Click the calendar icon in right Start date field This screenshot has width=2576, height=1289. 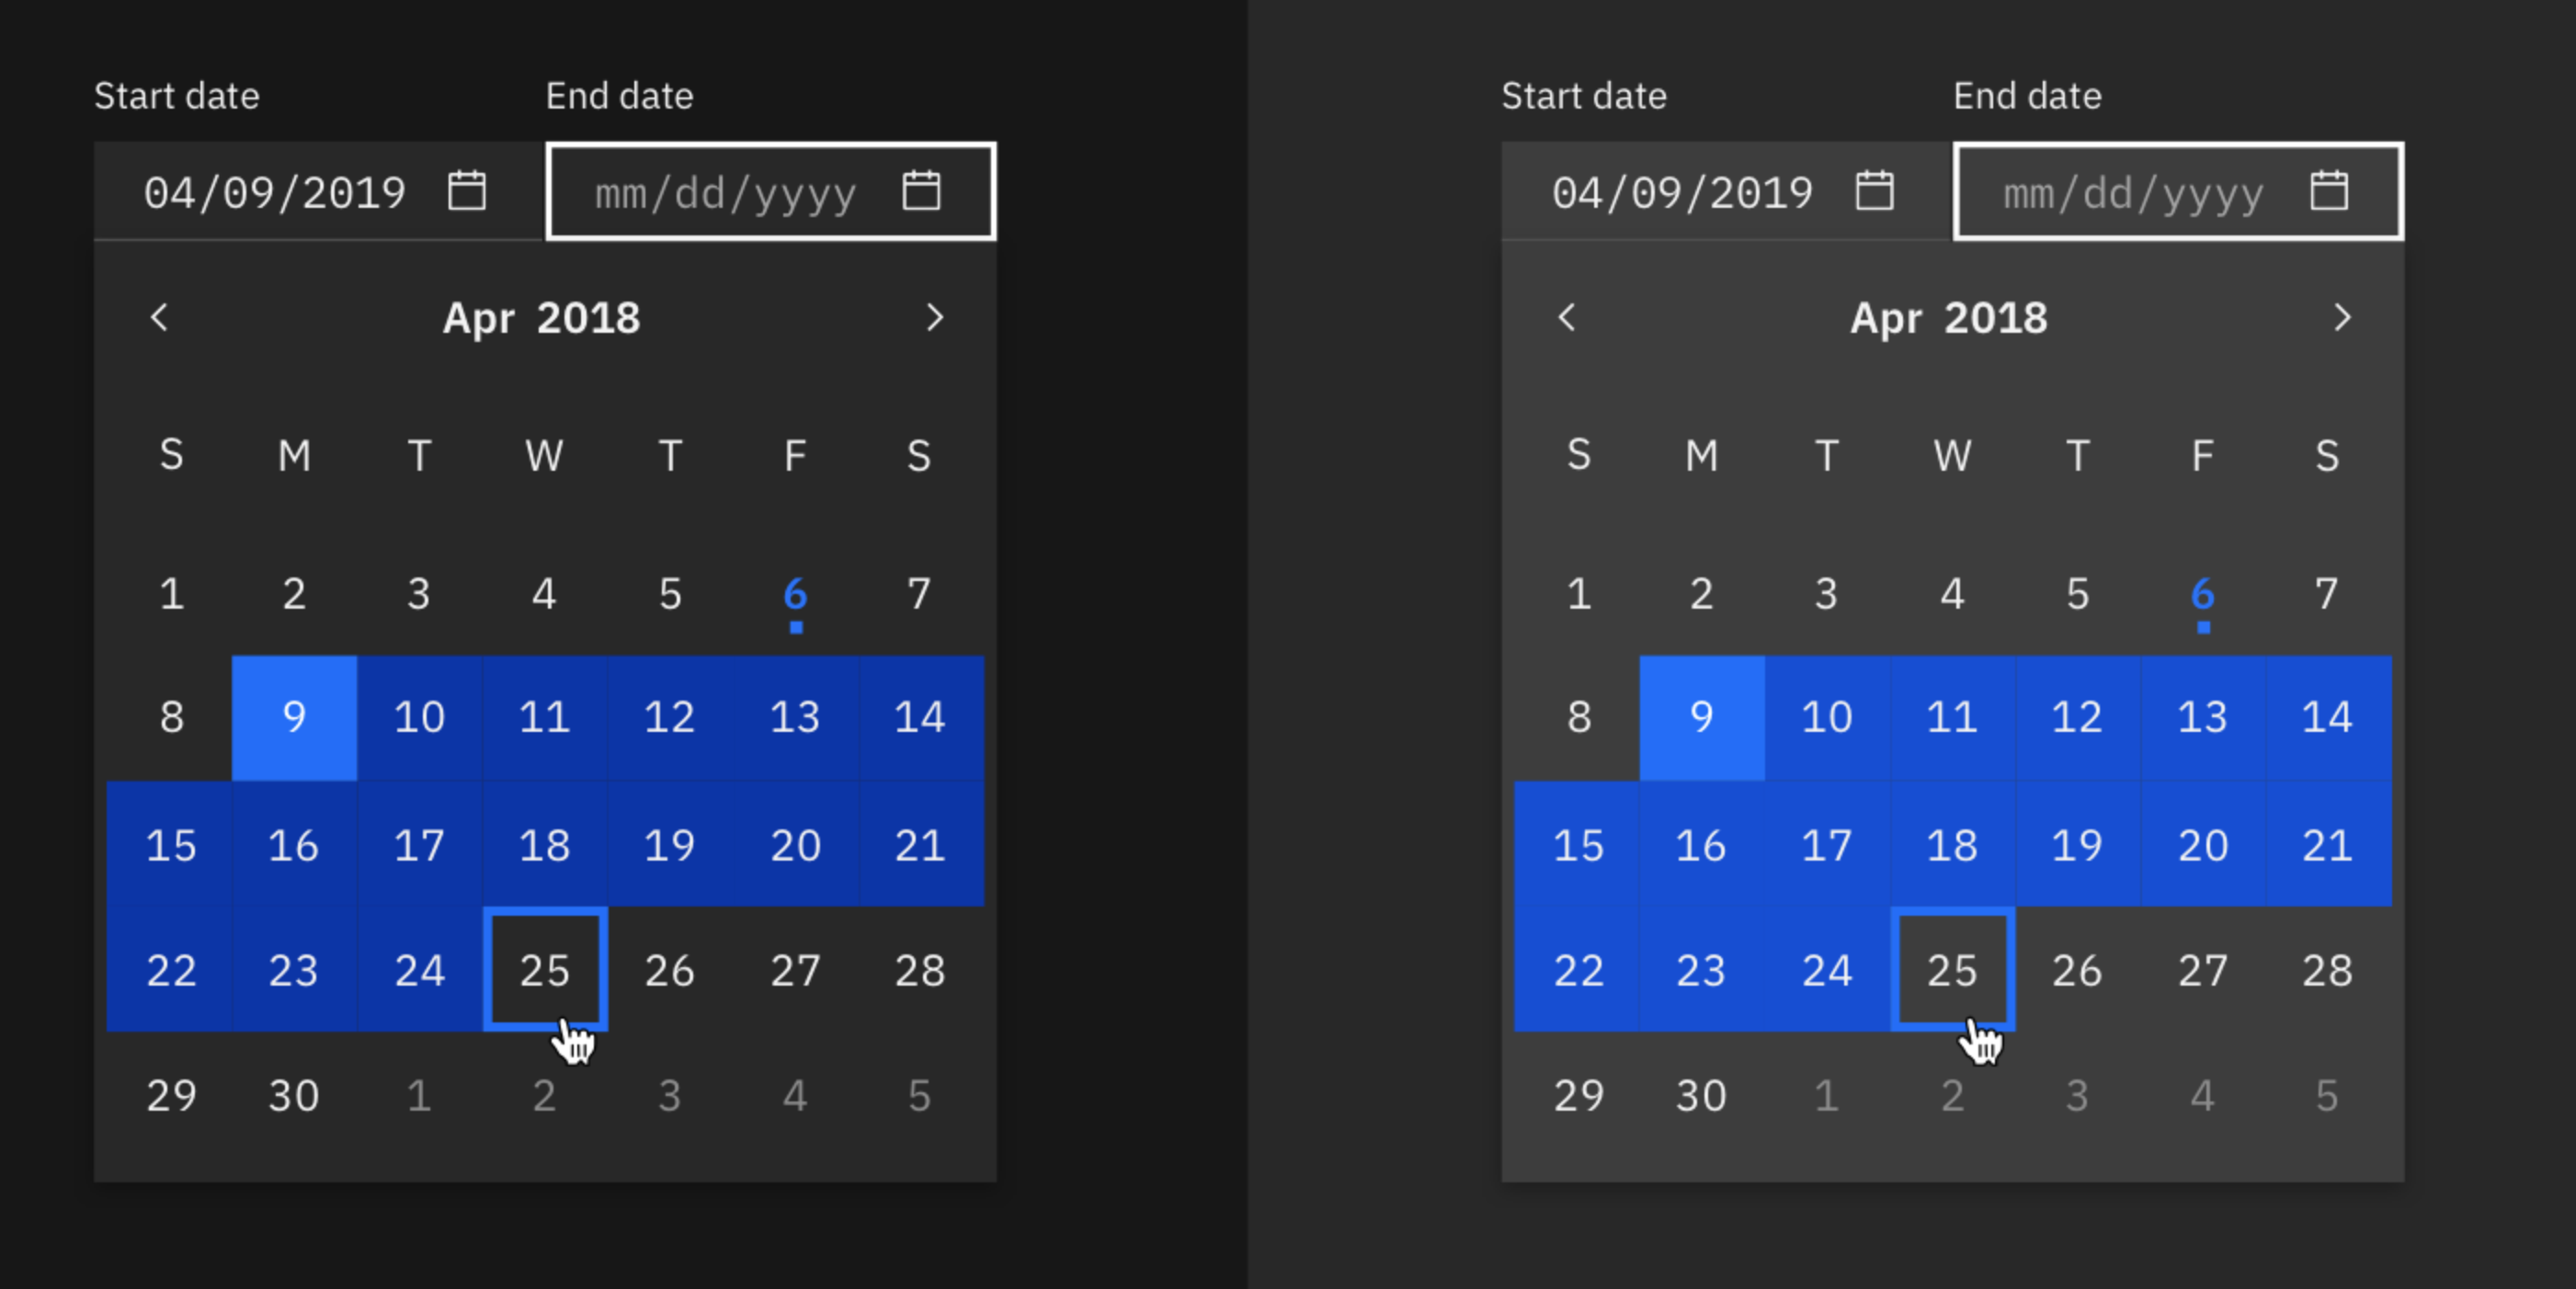[x=1876, y=191]
